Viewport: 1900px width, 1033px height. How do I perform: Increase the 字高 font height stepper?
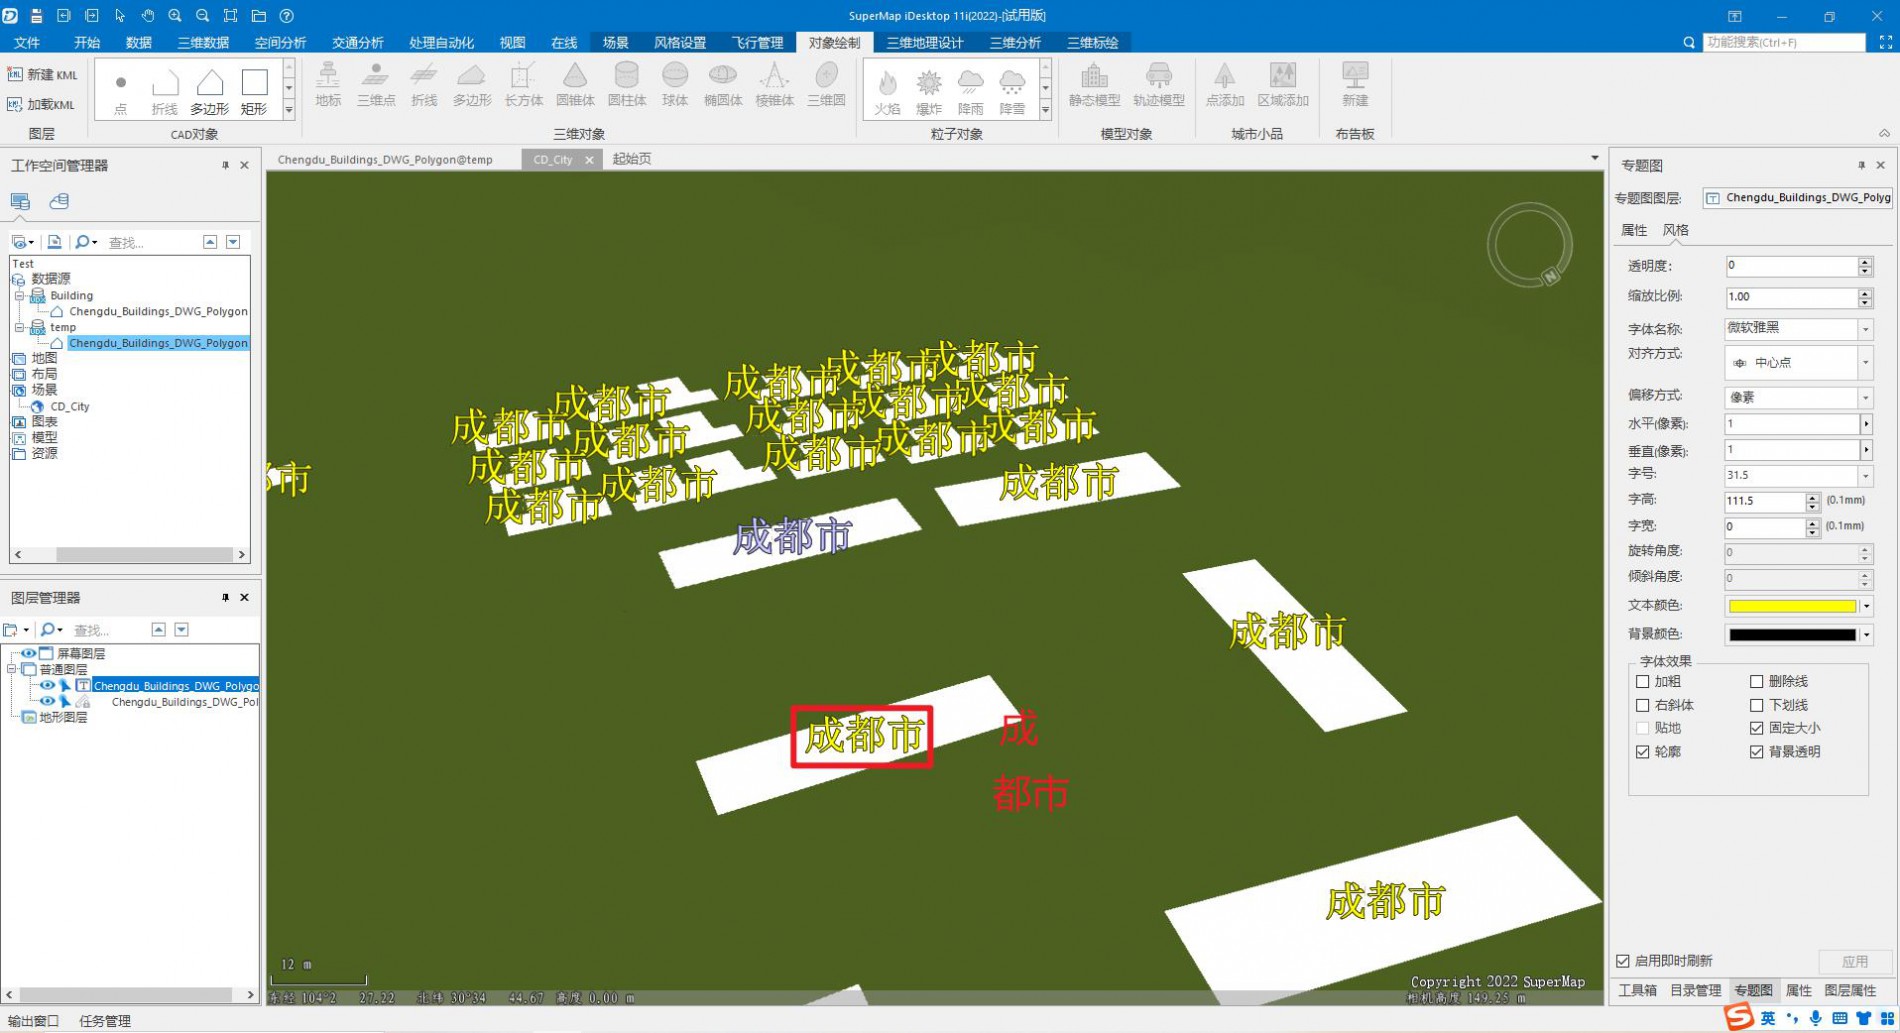(x=1812, y=496)
